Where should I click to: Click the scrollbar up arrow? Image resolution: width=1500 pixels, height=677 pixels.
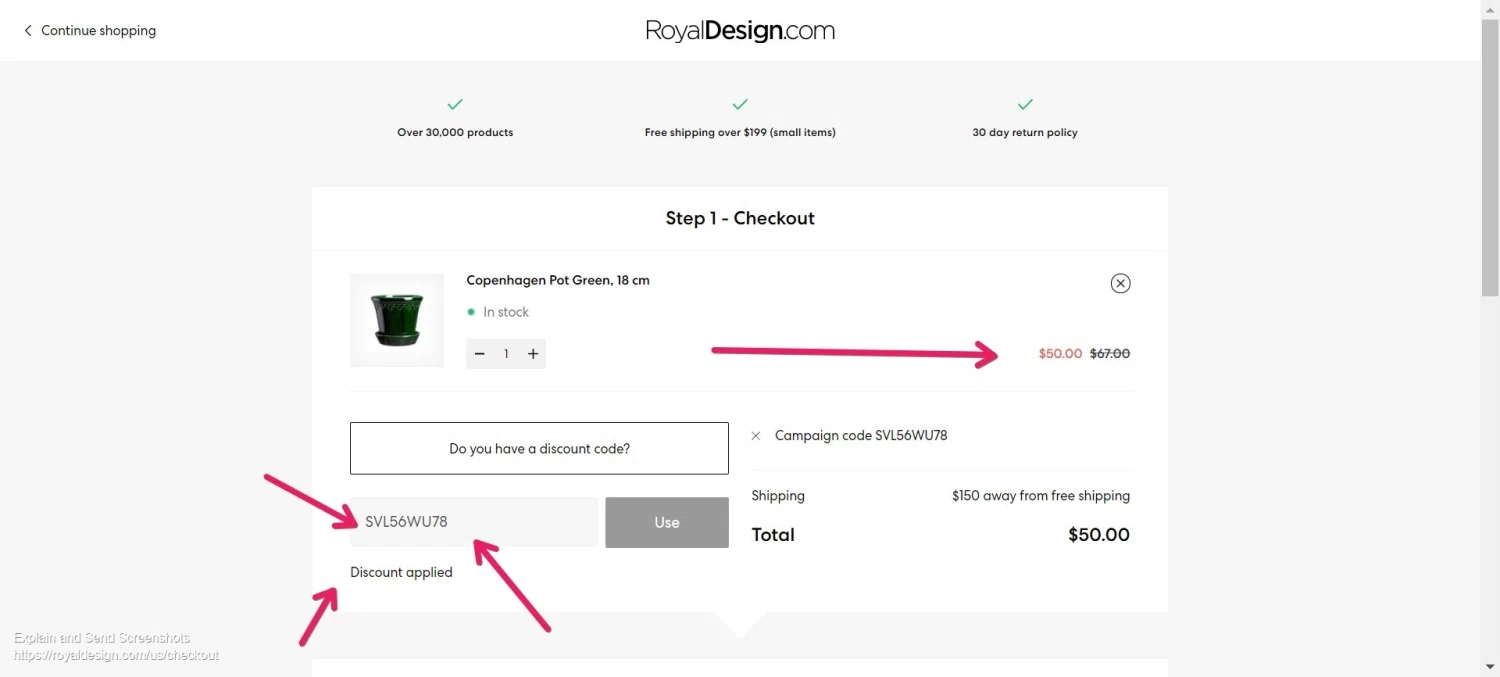(x=1490, y=9)
